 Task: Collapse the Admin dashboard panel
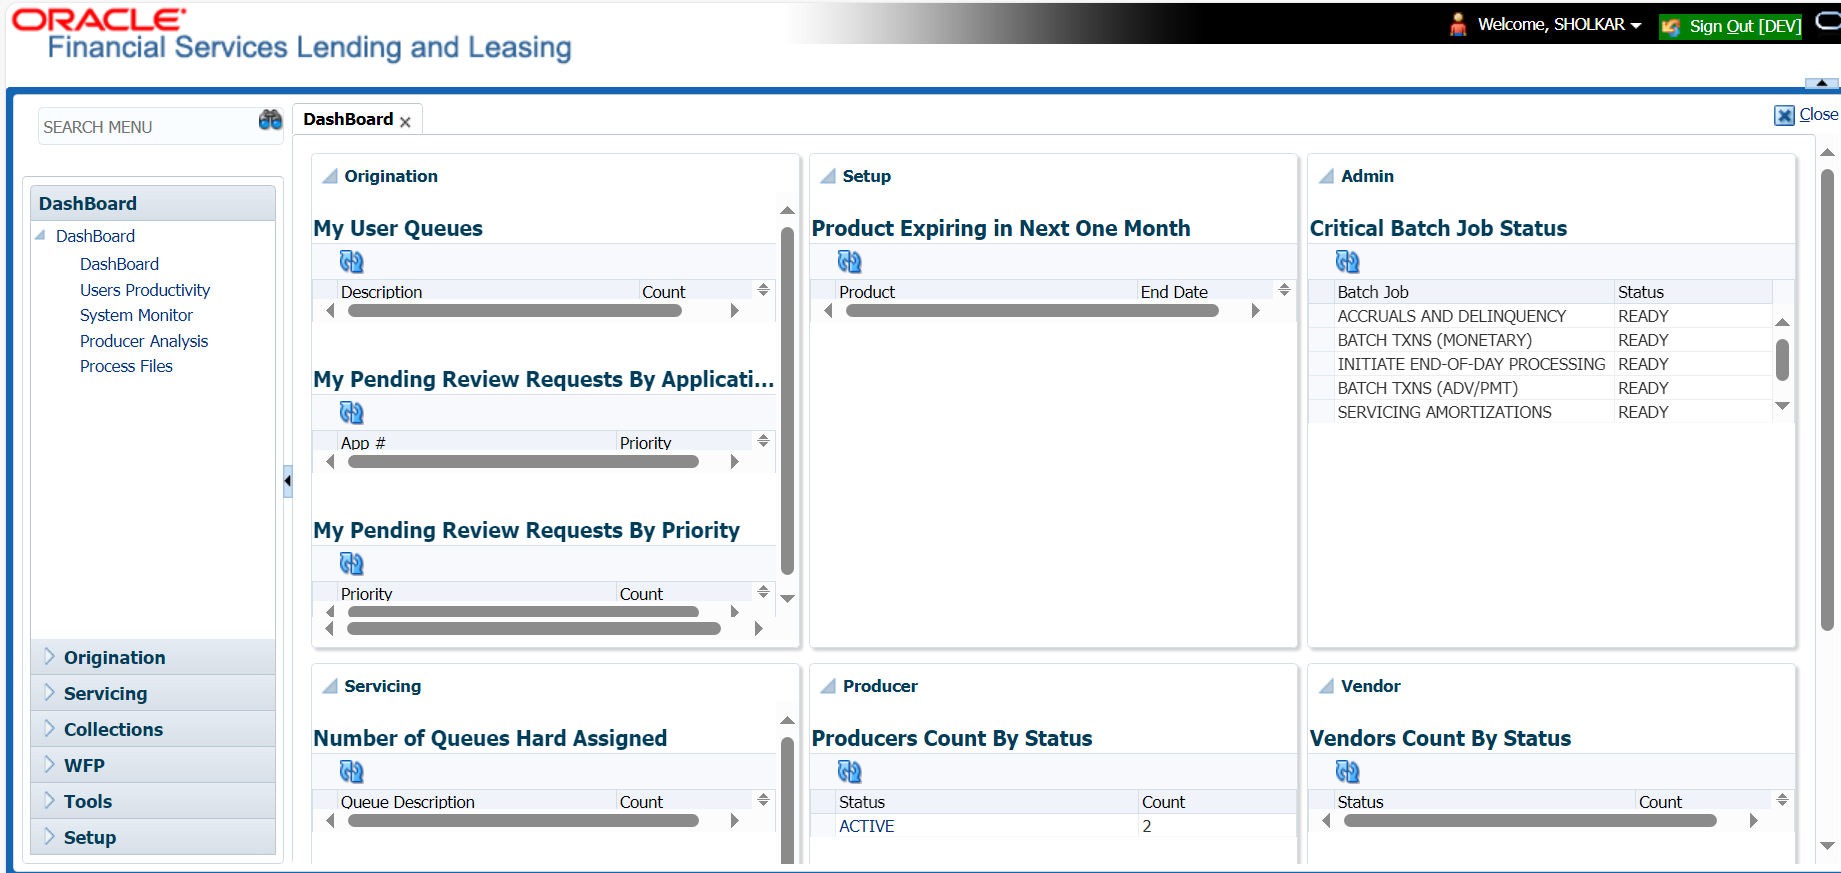[1326, 176]
